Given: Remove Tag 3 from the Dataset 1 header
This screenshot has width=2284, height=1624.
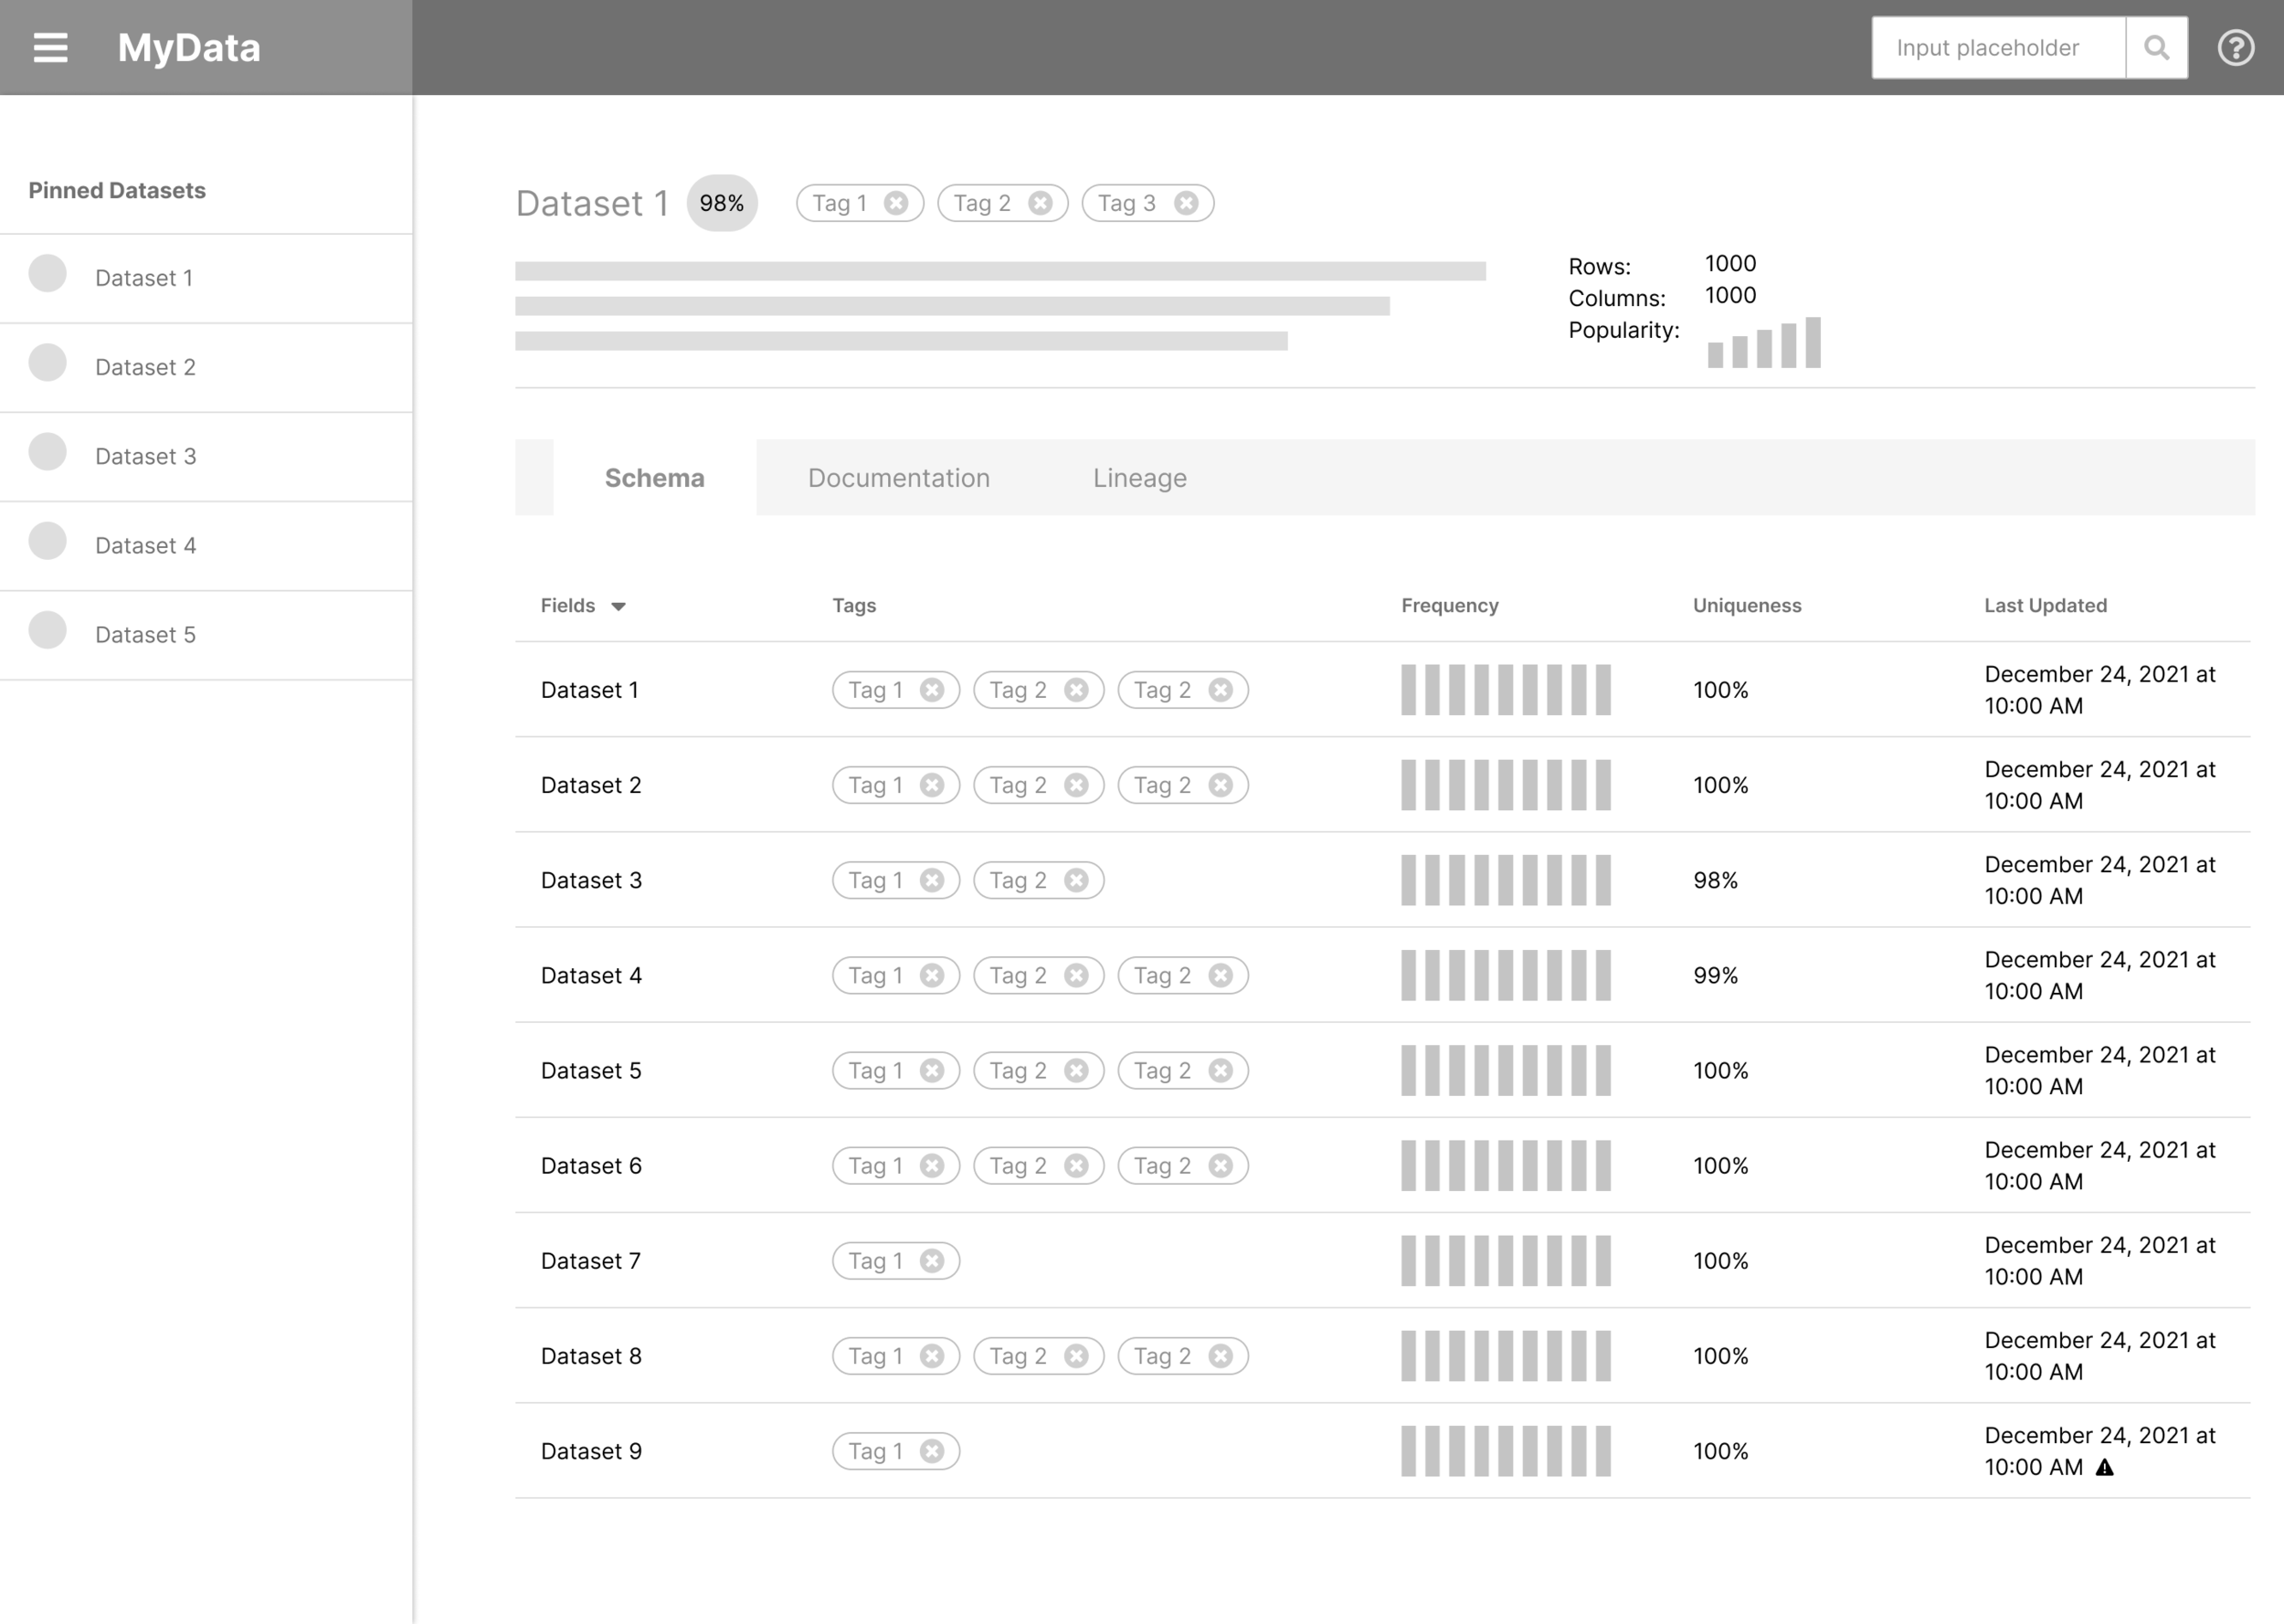Looking at the screenshot, I should pyautogui.click(x=1186, y=203).
